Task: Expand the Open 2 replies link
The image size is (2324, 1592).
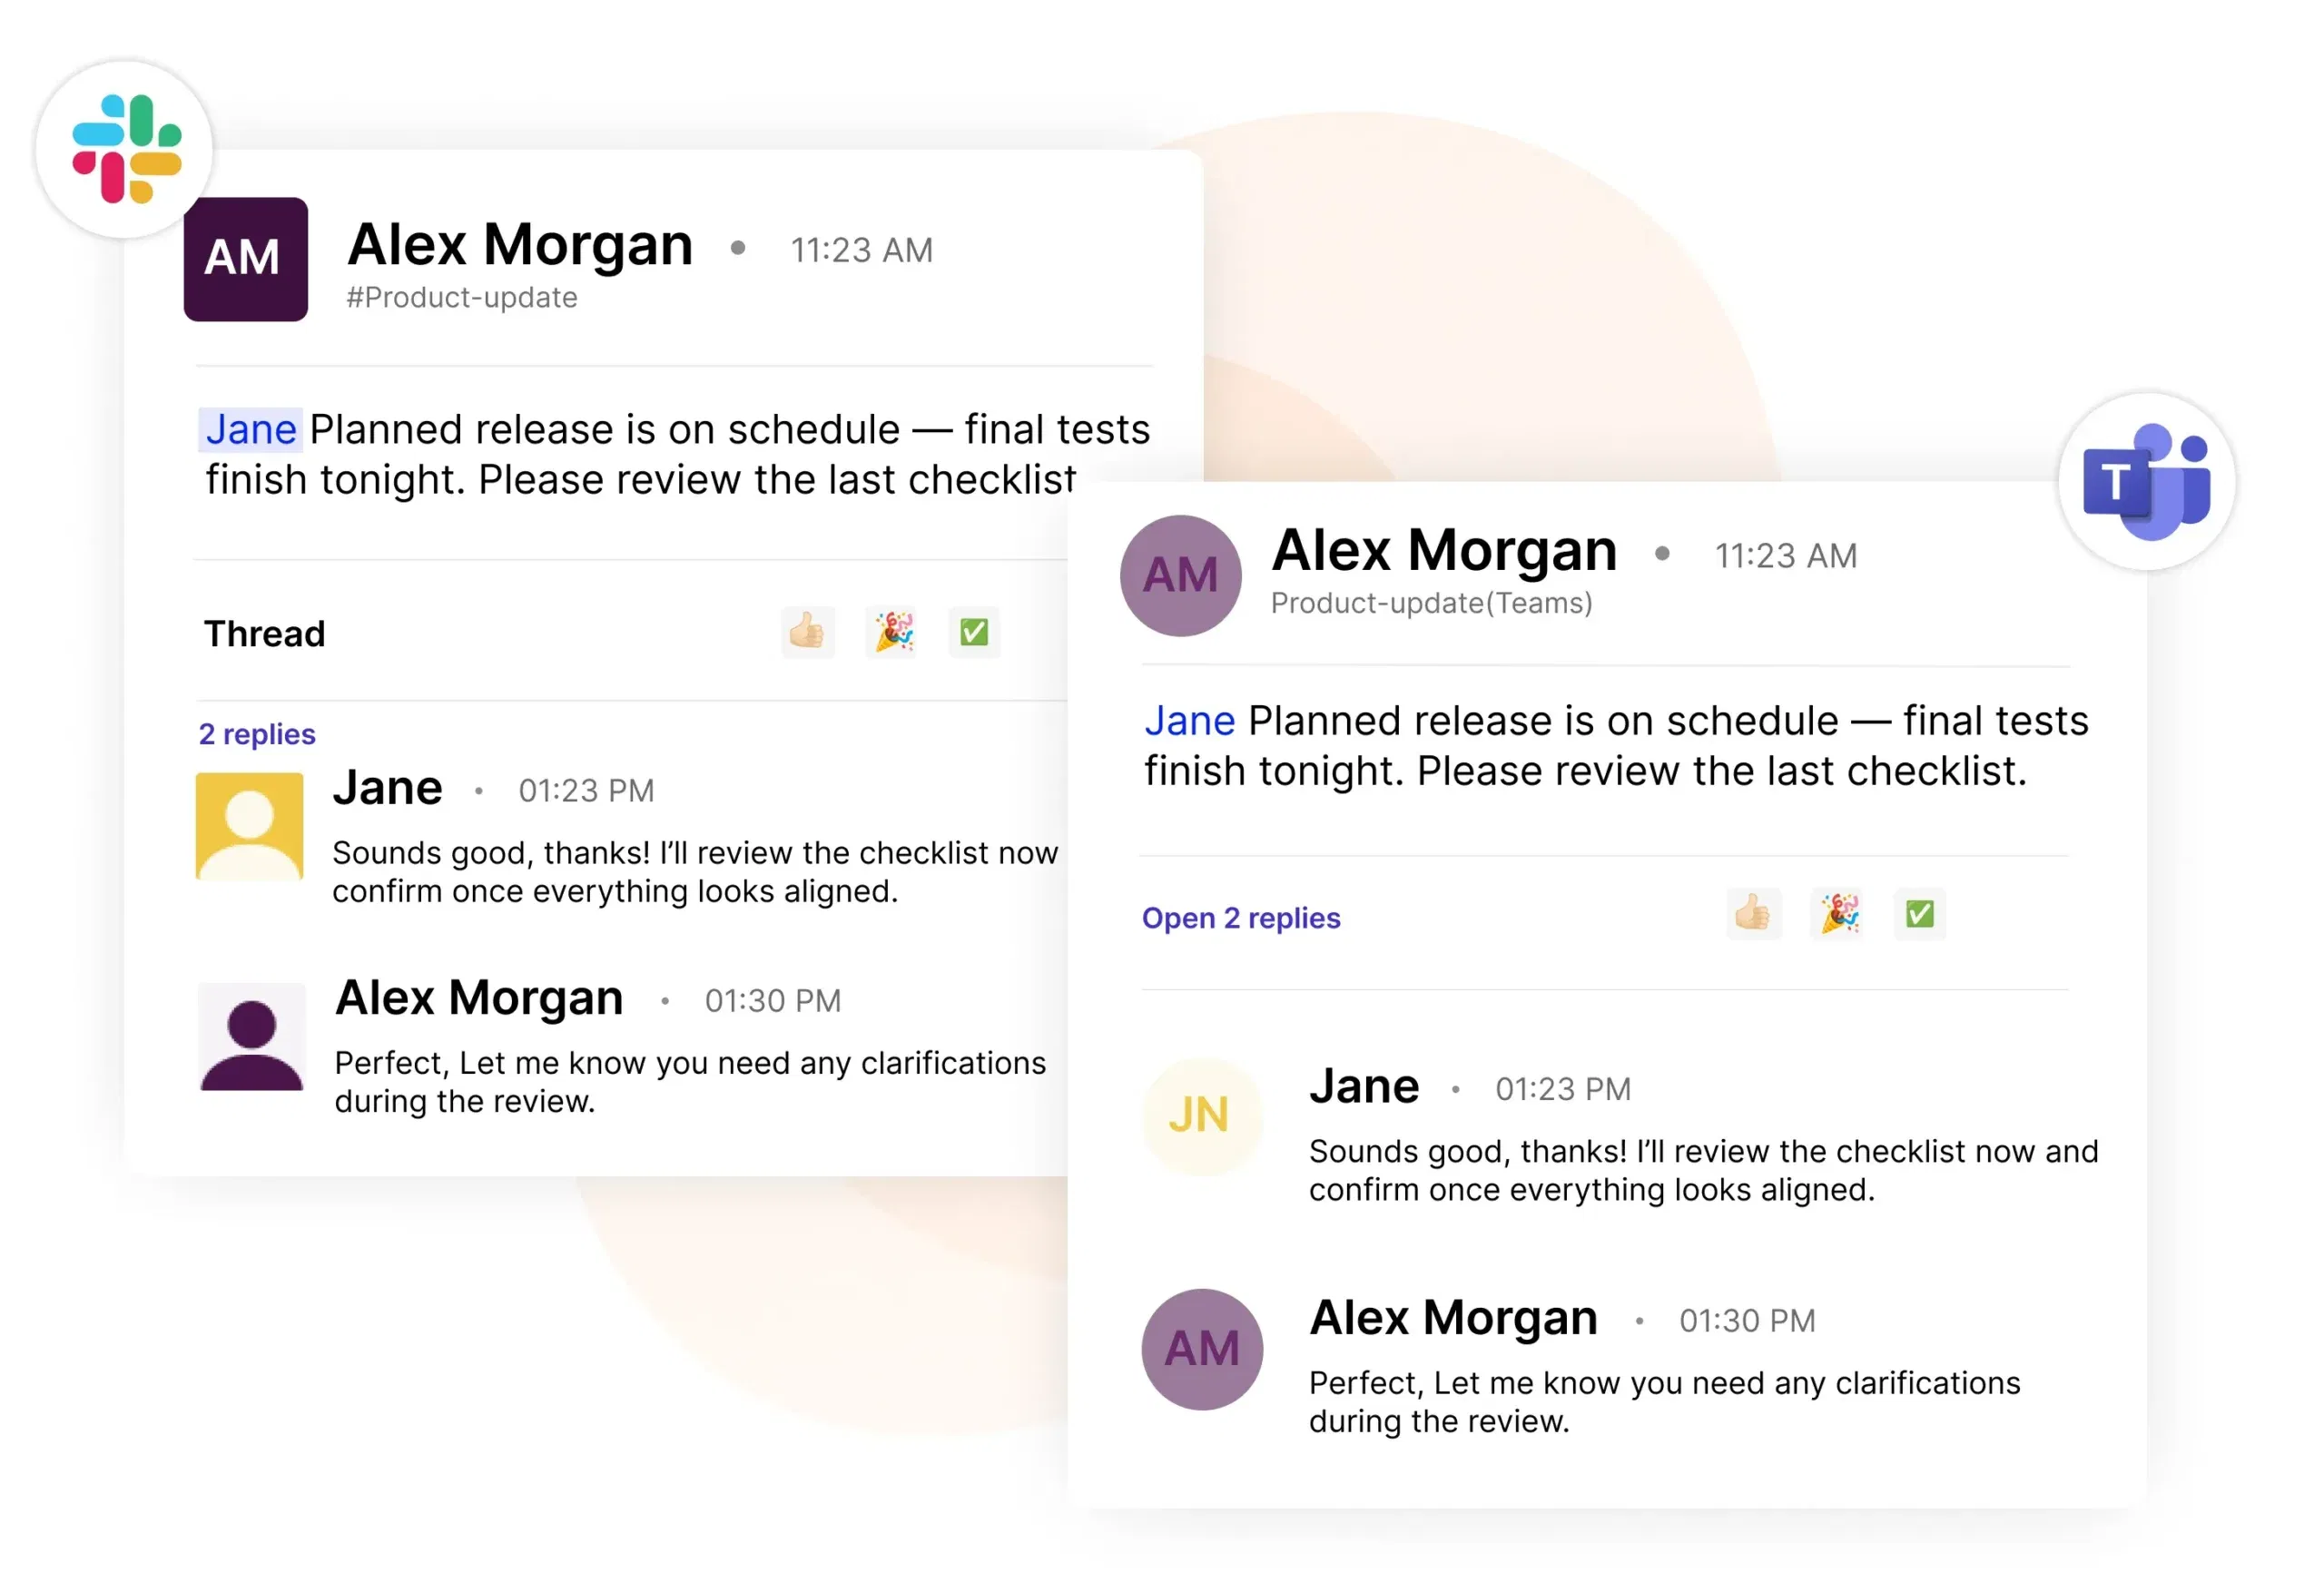Action: [x=1241, y=918]
